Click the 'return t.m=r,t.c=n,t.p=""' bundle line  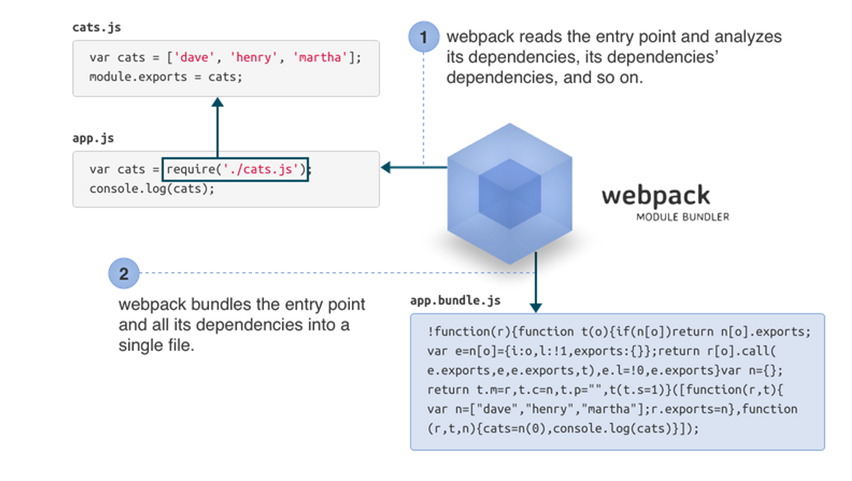pyautogui.click(x=605, y=390)
